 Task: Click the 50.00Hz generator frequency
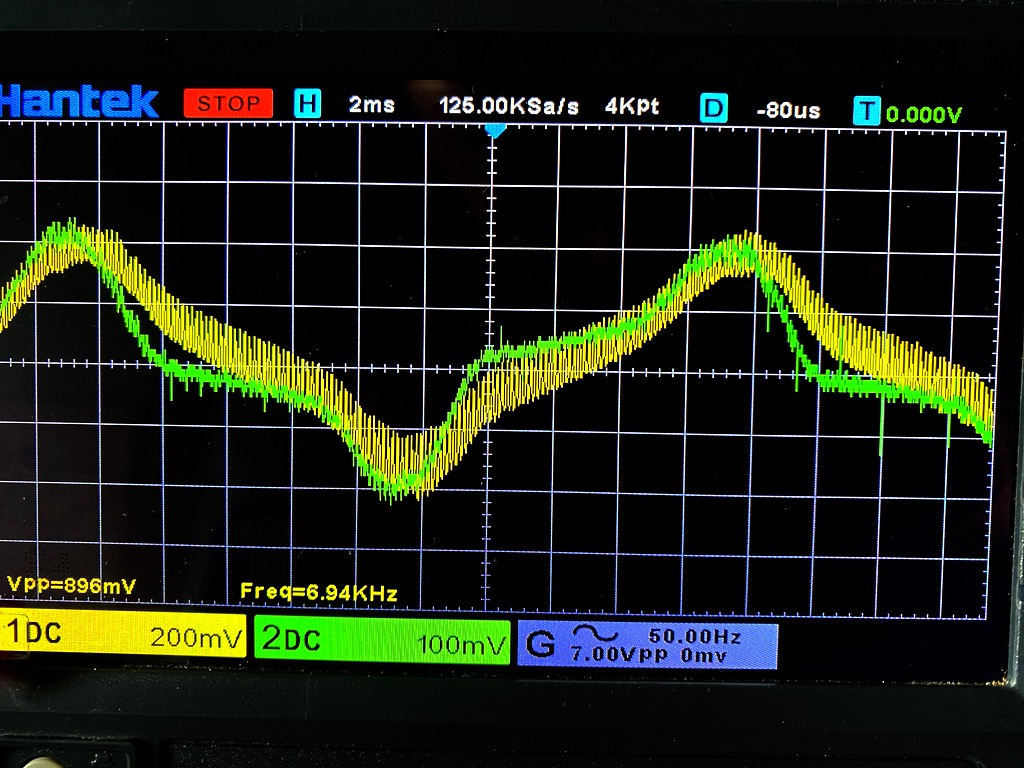694,635
